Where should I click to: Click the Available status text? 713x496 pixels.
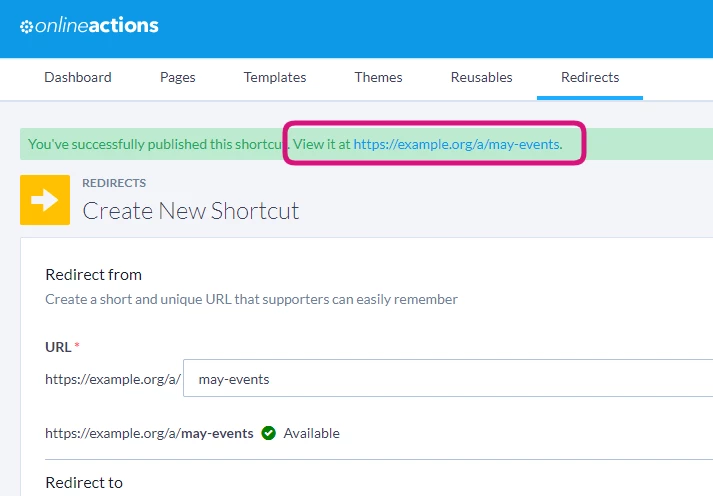311,433
